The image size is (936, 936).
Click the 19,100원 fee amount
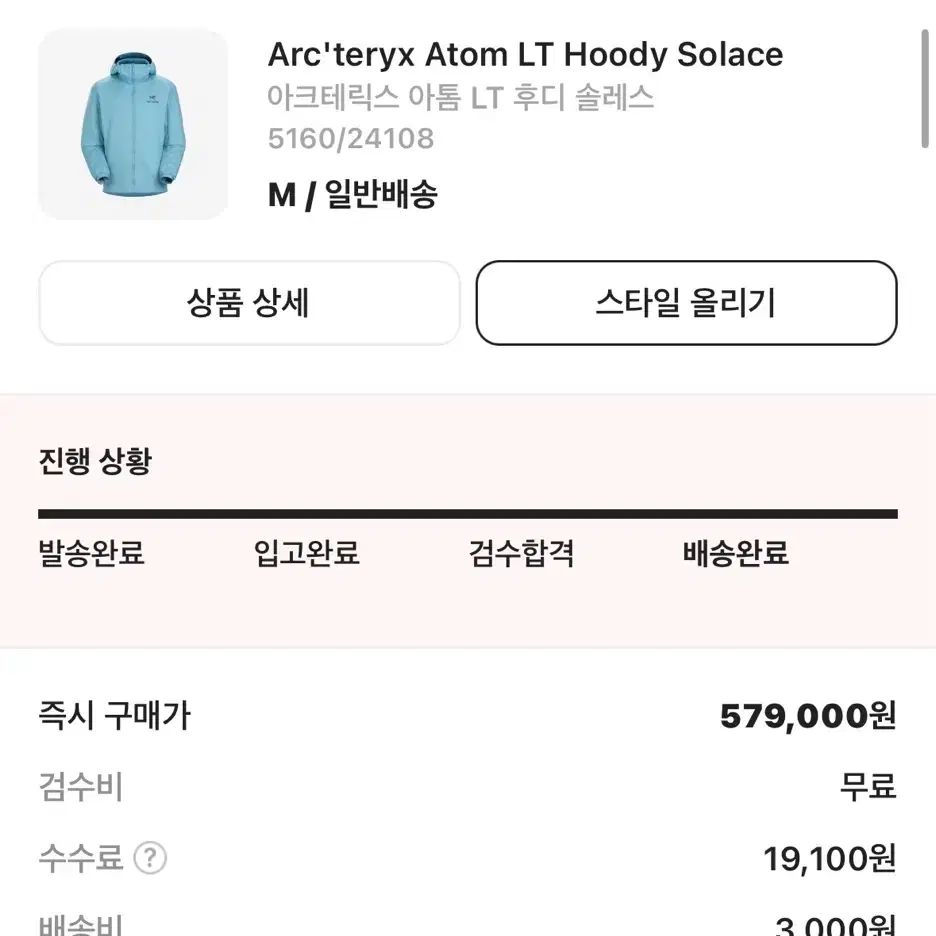click(x=830, y=858)
